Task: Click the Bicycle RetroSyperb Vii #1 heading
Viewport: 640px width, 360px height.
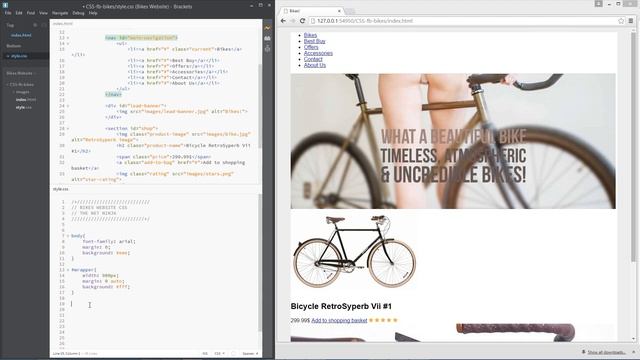Action: pyautogui.click(x=341, y=306)
